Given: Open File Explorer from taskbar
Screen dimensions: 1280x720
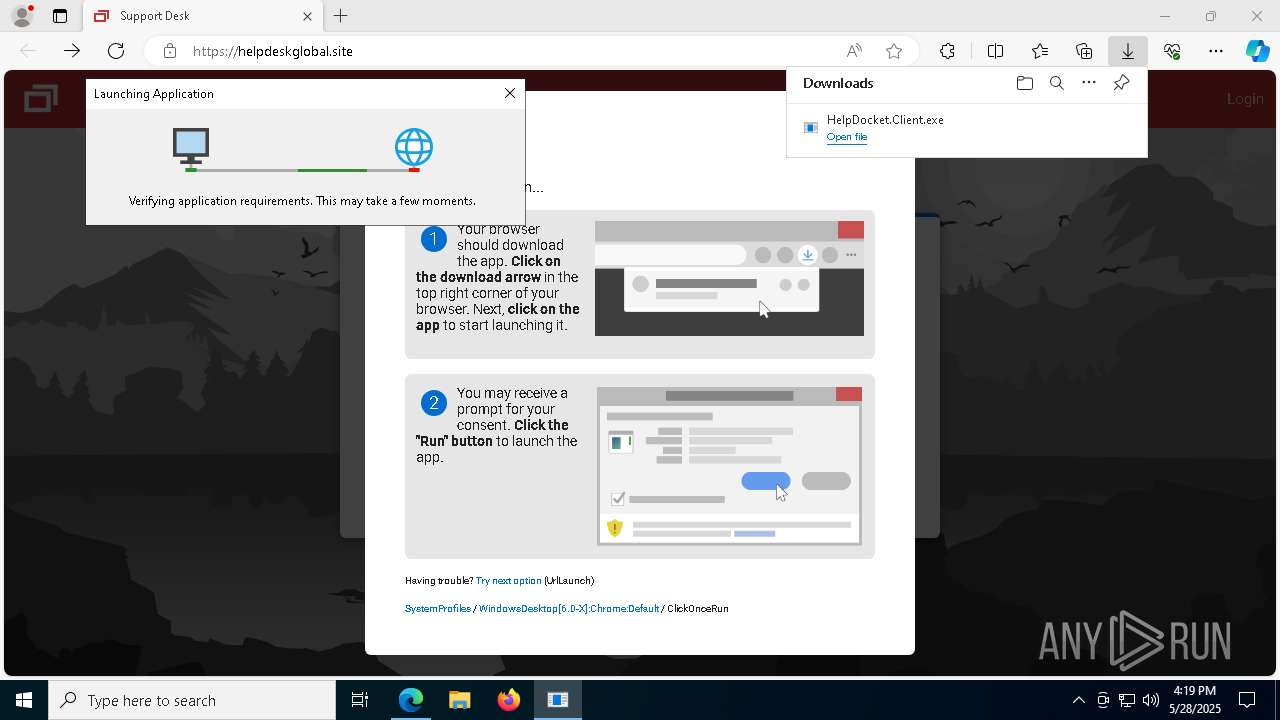Looking at the screenshot, I should (x=460, y=700).
